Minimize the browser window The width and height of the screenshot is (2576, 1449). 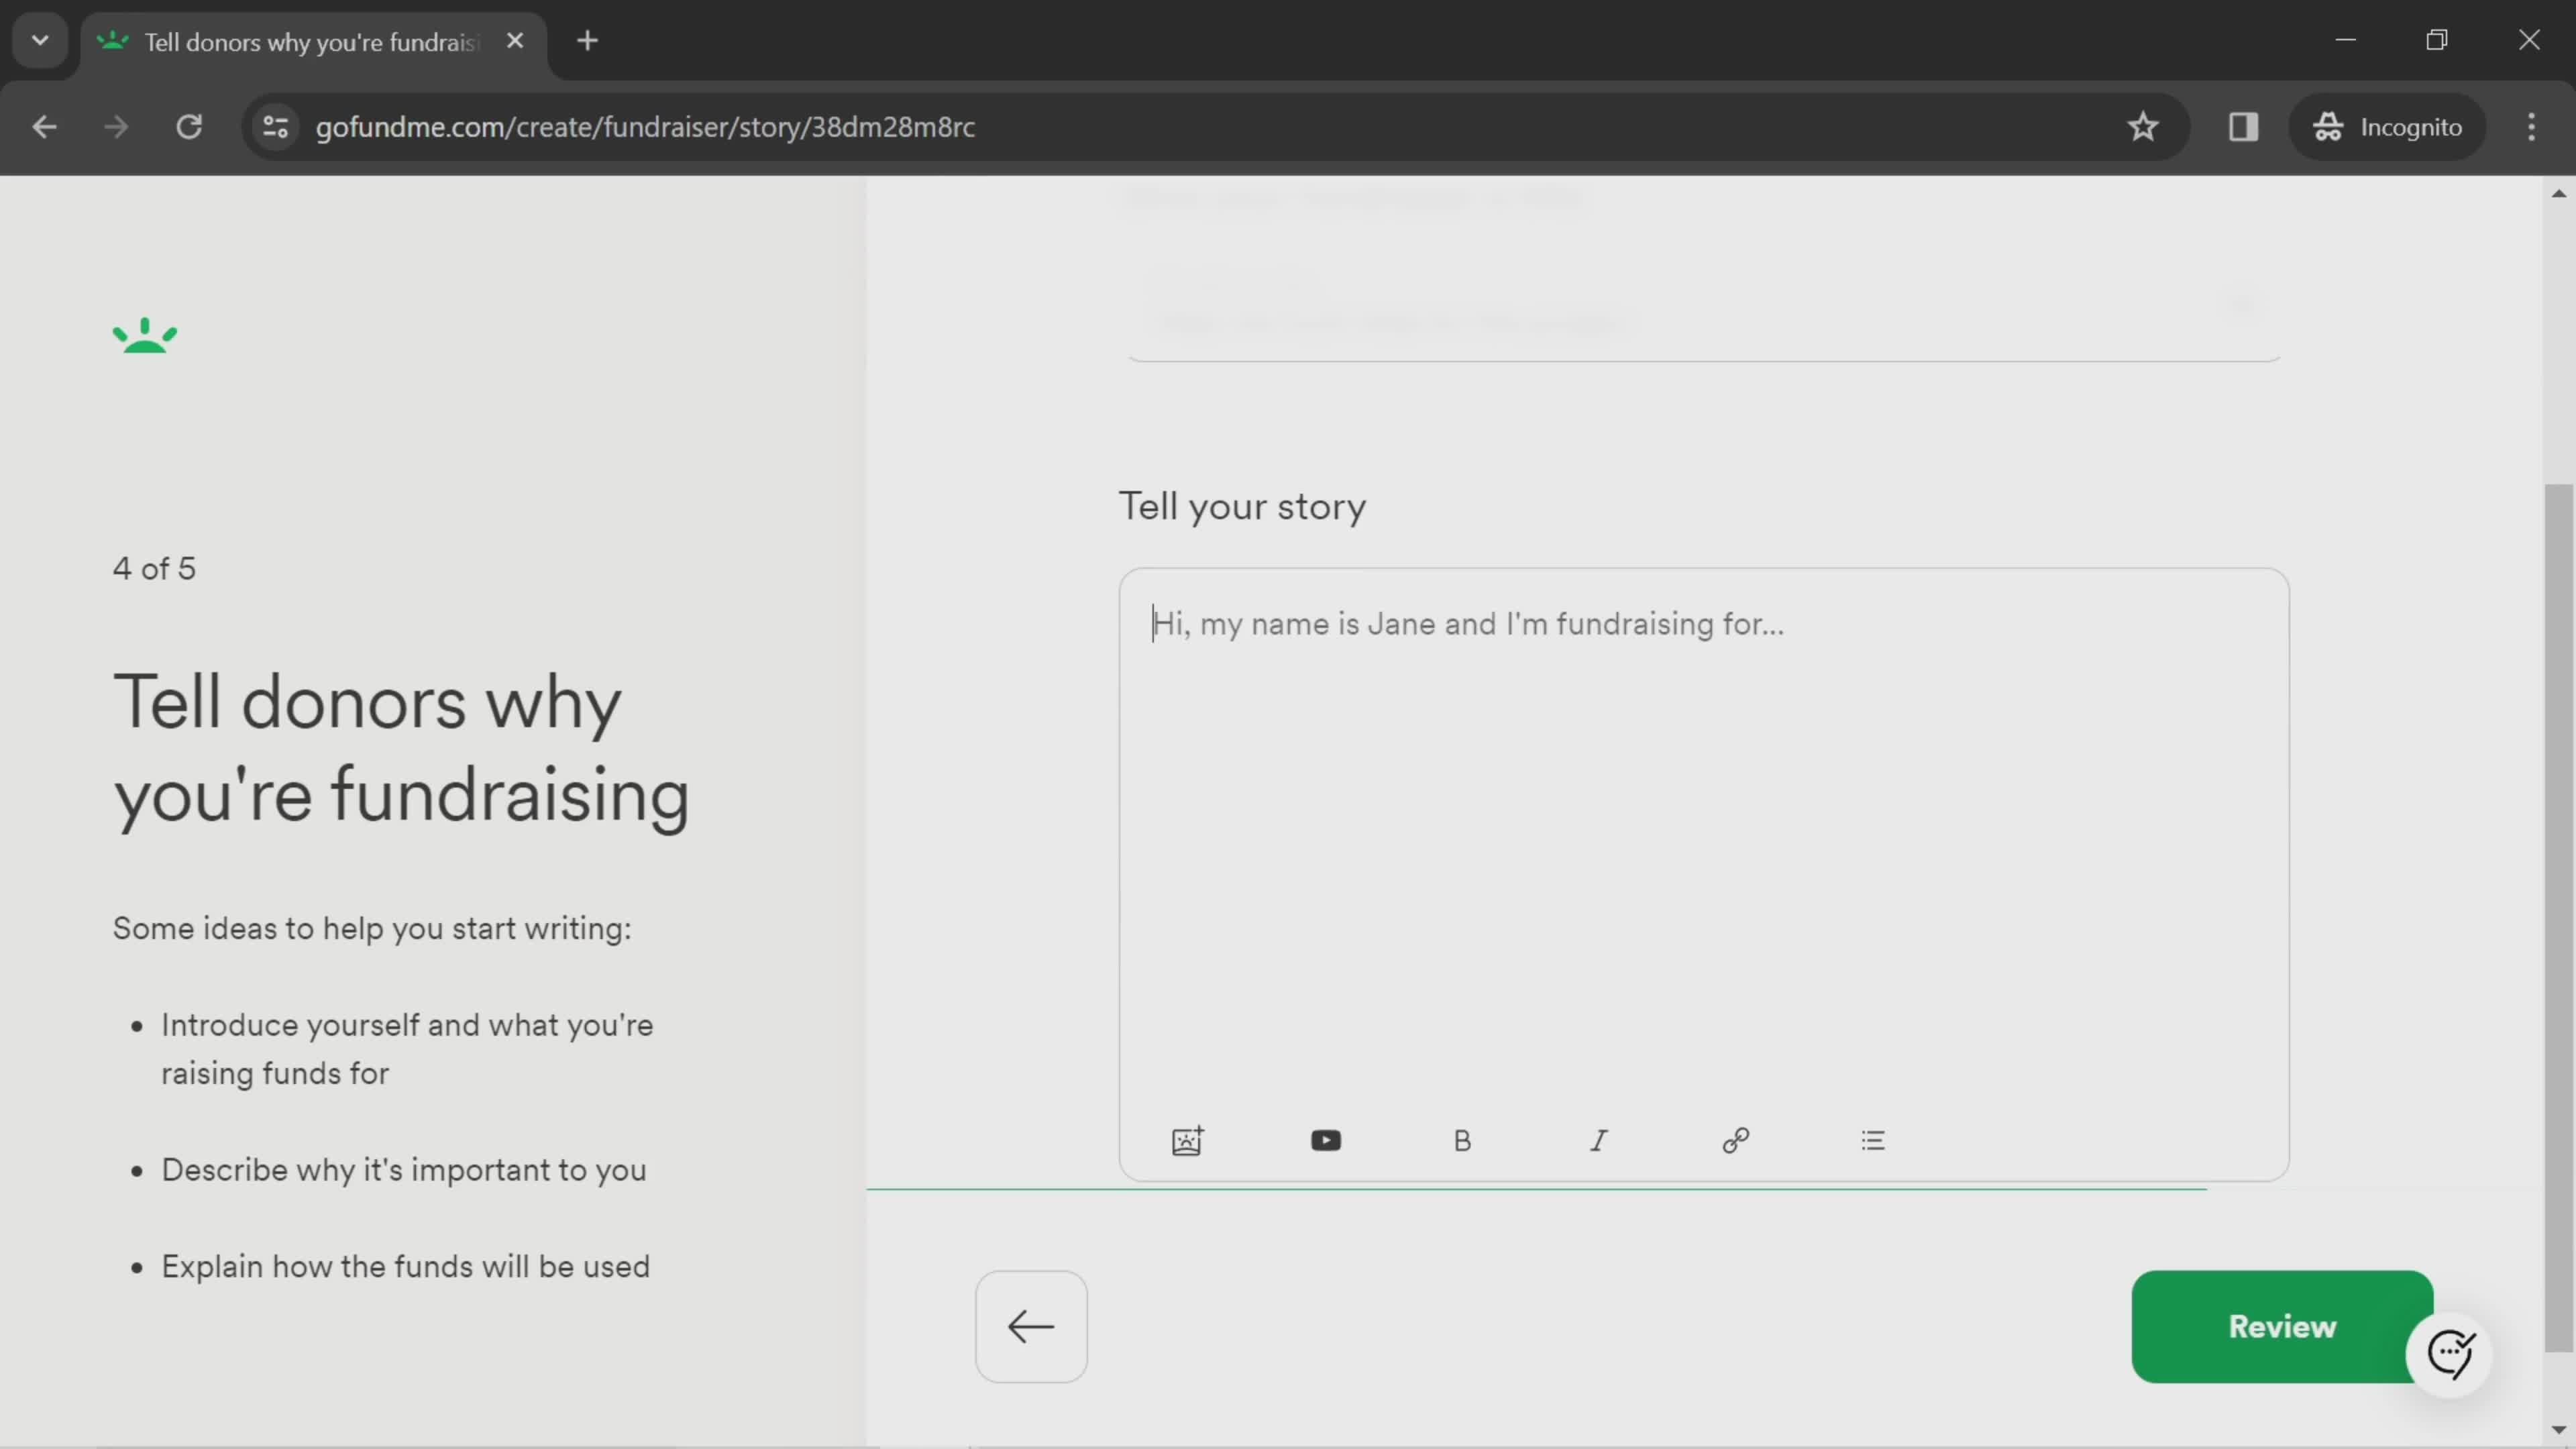[2345, 40]
